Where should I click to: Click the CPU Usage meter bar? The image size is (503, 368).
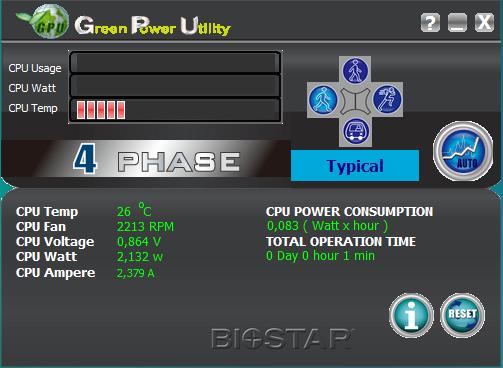pos(175,62)
